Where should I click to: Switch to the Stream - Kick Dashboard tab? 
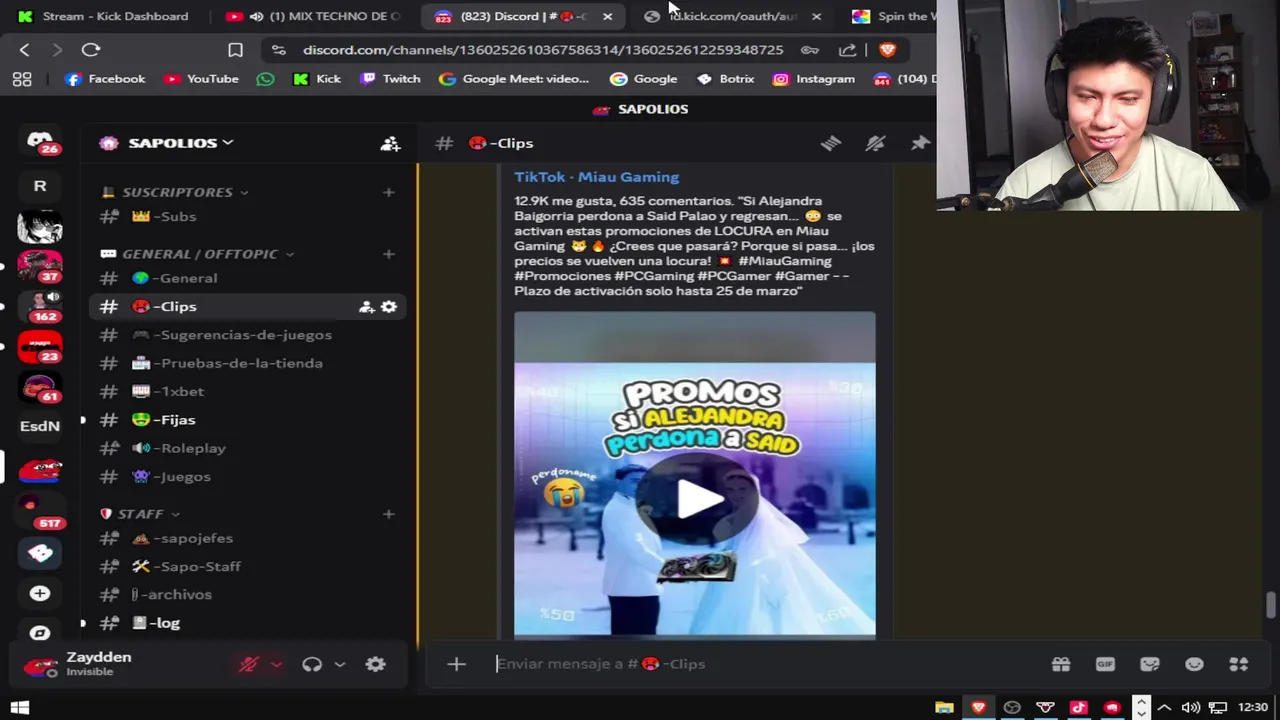pos(104,16)
